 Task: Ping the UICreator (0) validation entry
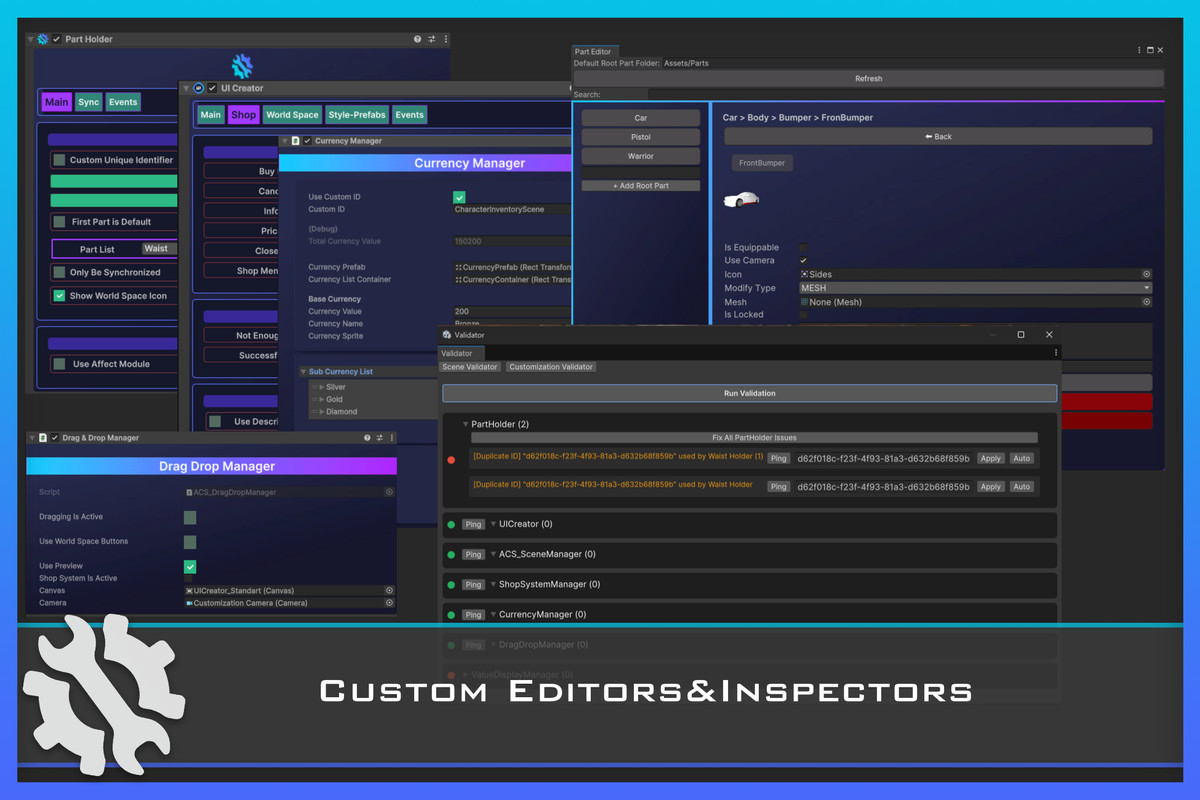473,524
